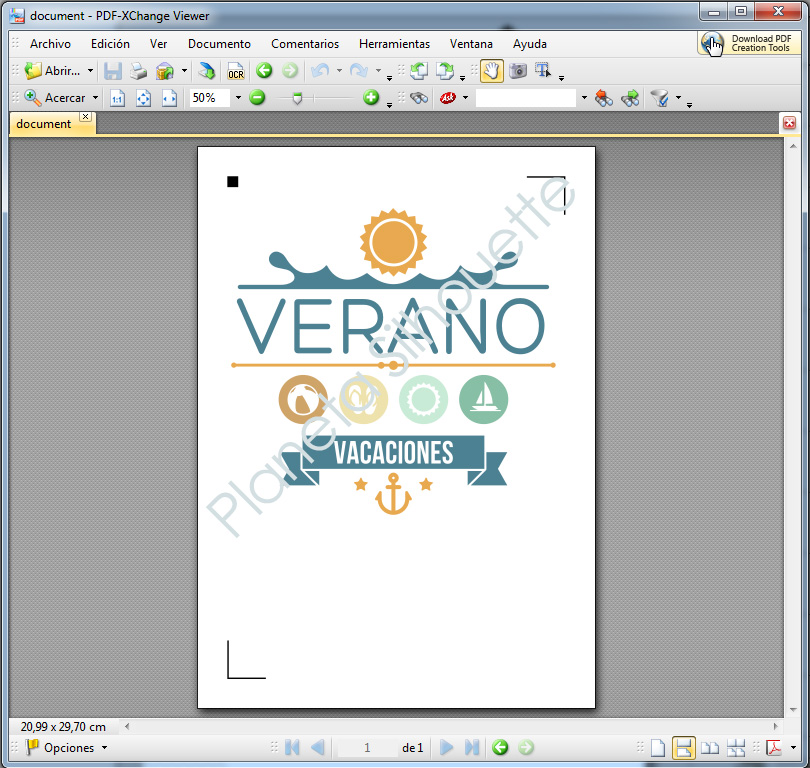The image size is (810, 768).
Task: Open the search box history dropdown
Action: point(584,98)
